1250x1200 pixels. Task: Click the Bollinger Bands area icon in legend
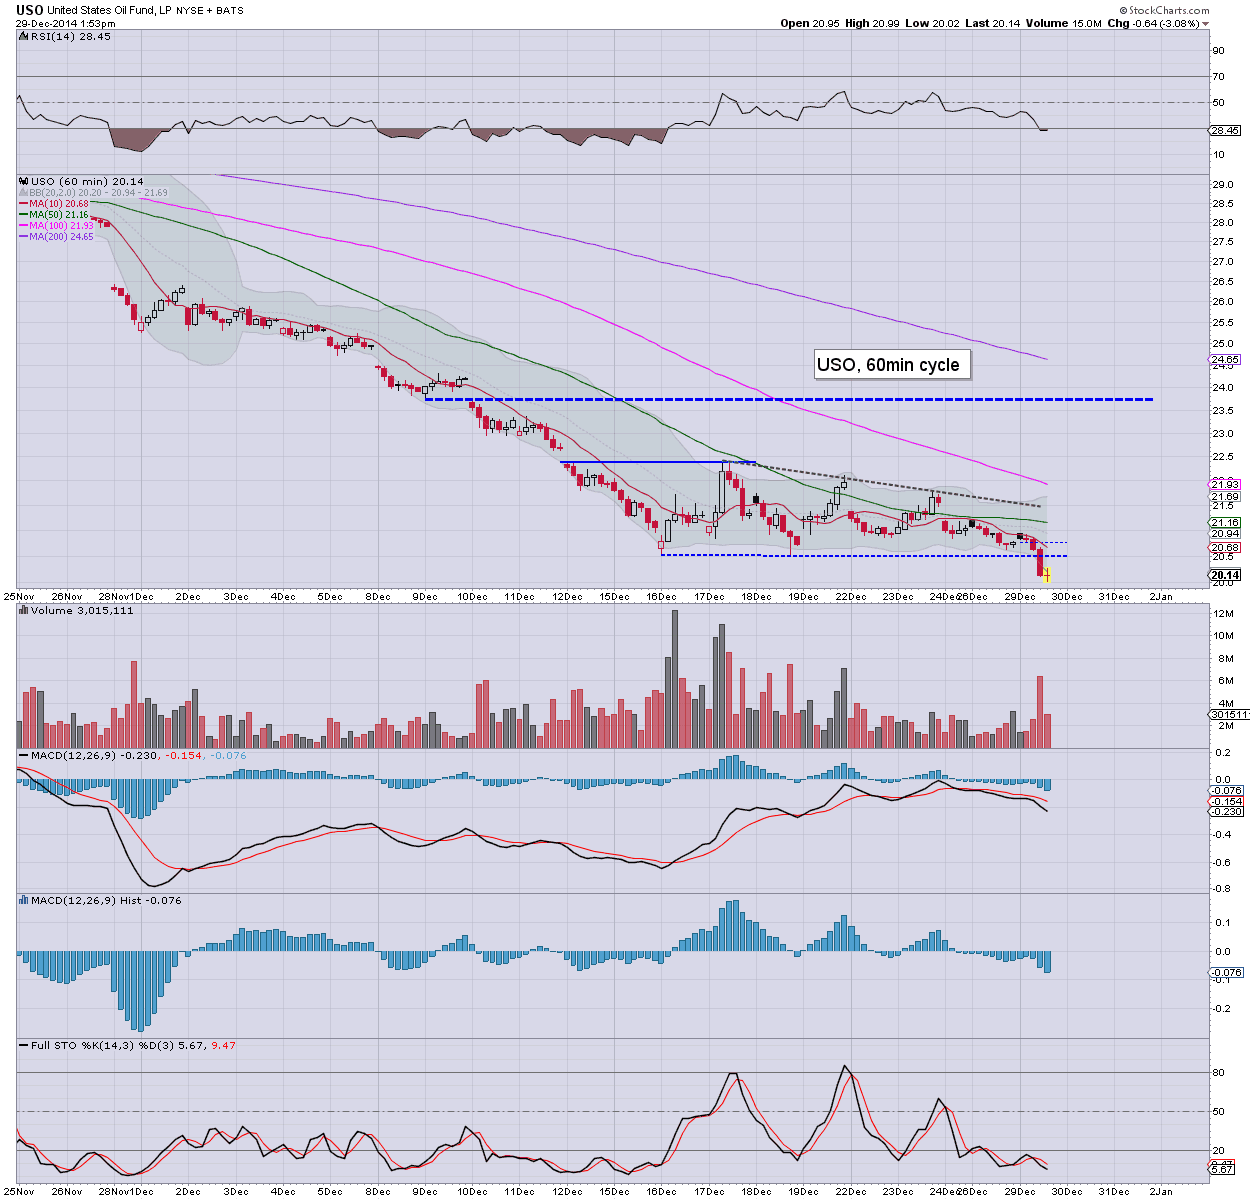point(24,192)
